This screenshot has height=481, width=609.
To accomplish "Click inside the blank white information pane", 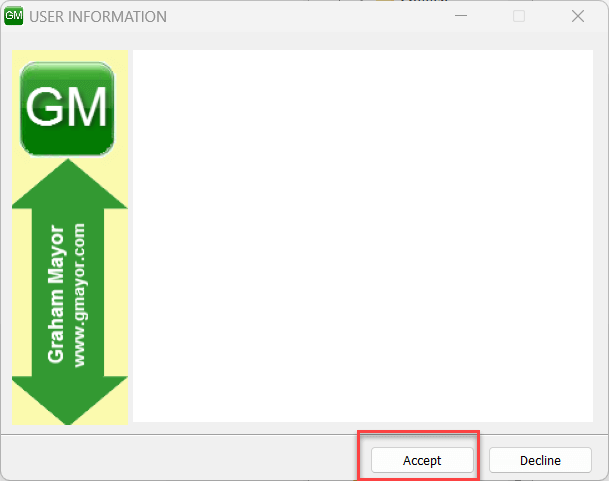I will pyautogui.click(x=363, y=235).
